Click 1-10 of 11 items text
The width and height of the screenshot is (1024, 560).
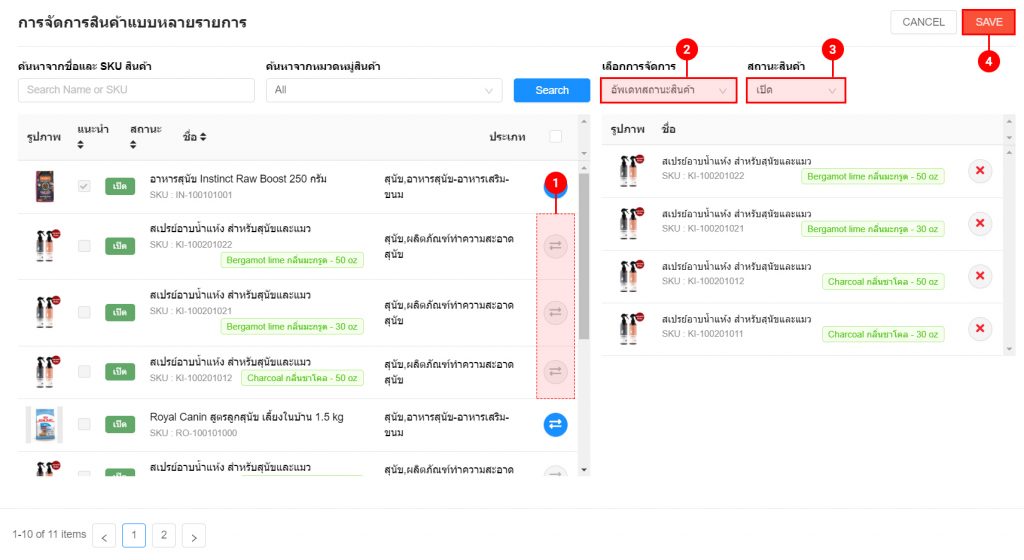click(49, 534)
